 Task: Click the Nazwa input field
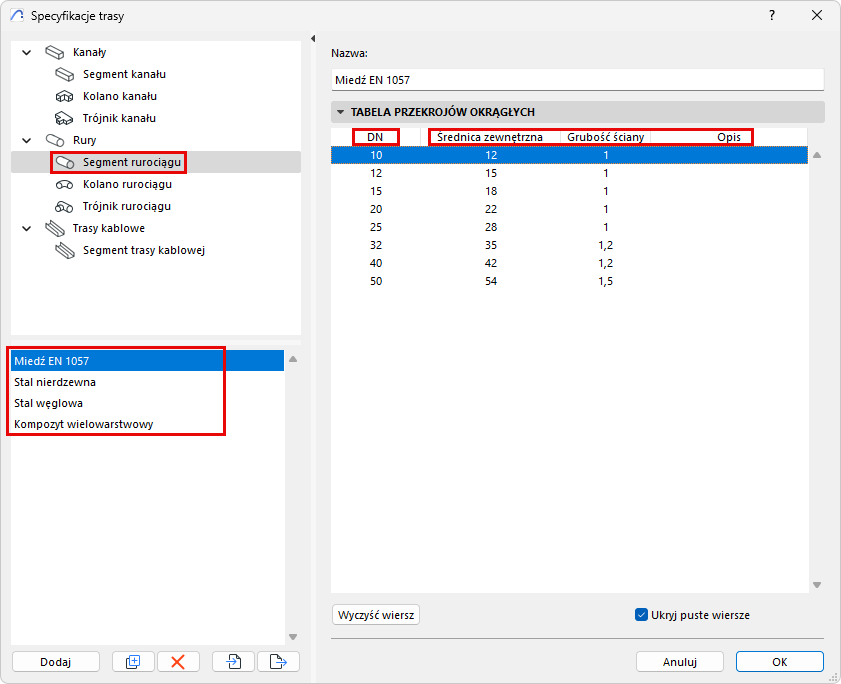click(577, 80)
